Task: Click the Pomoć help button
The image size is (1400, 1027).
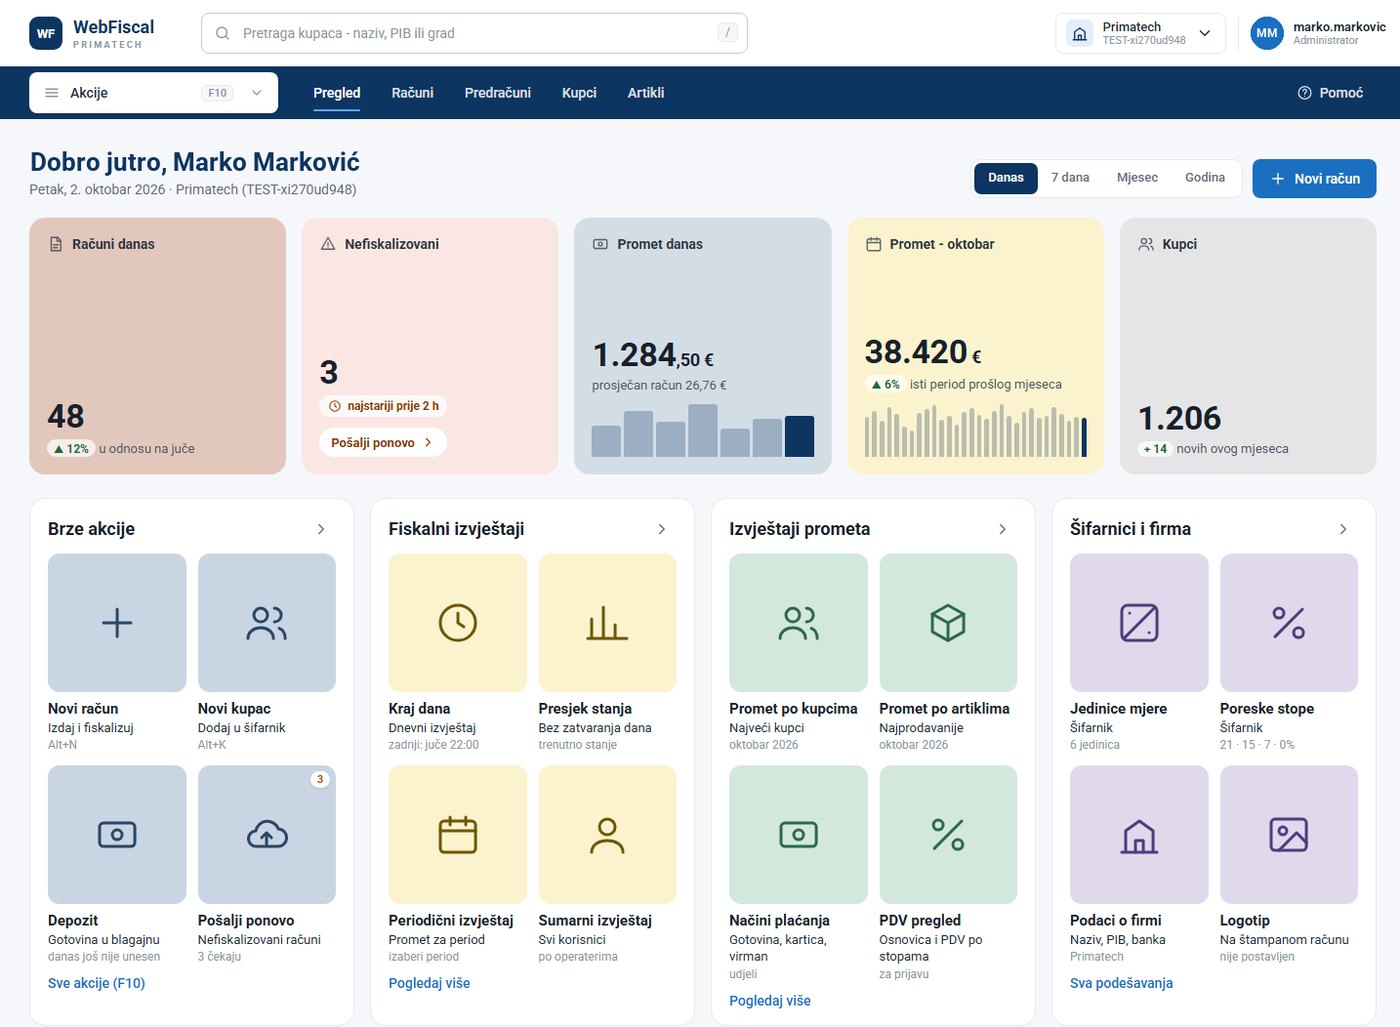Action: (1330, 93)
